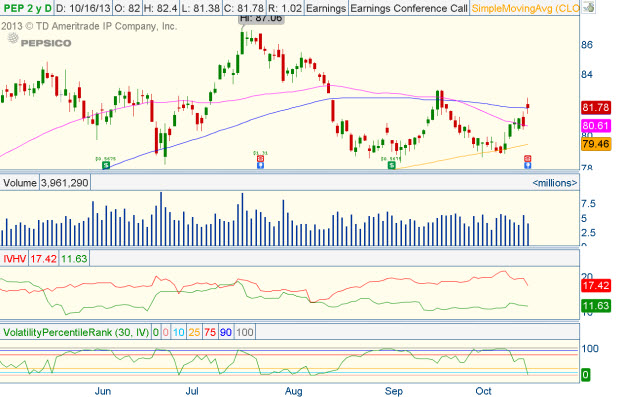Click the open value O: 82
Screen dimensions: 625x397
(127, 8)
